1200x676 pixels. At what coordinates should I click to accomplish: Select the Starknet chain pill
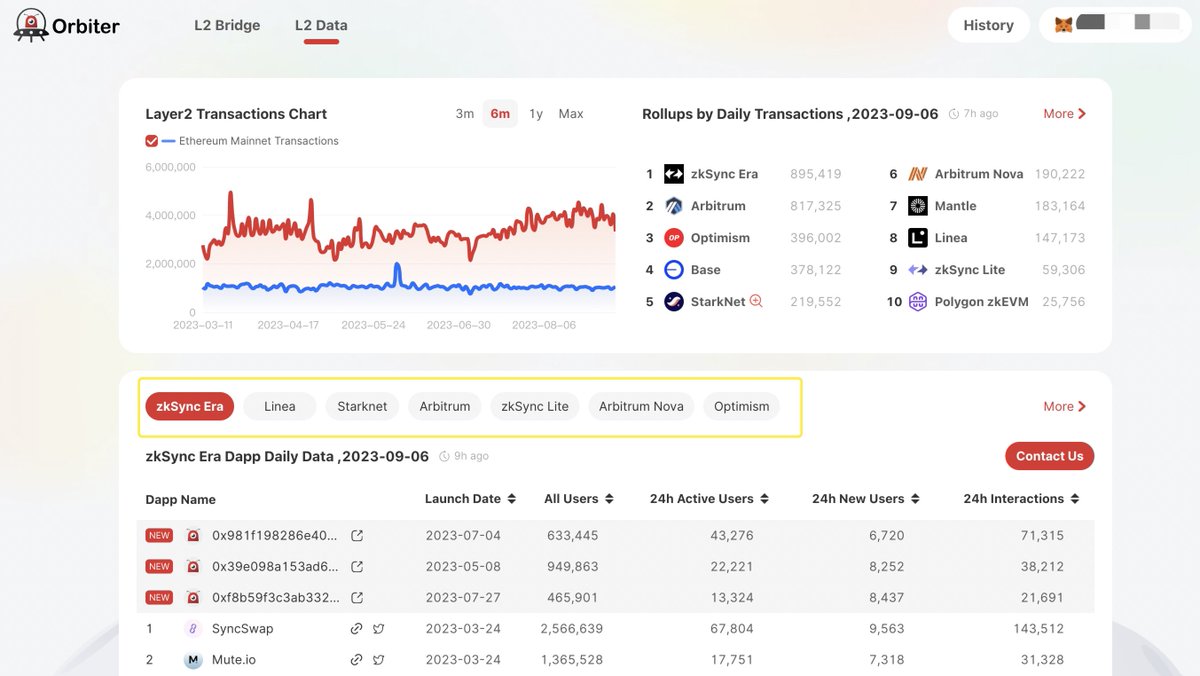point(362,406)
